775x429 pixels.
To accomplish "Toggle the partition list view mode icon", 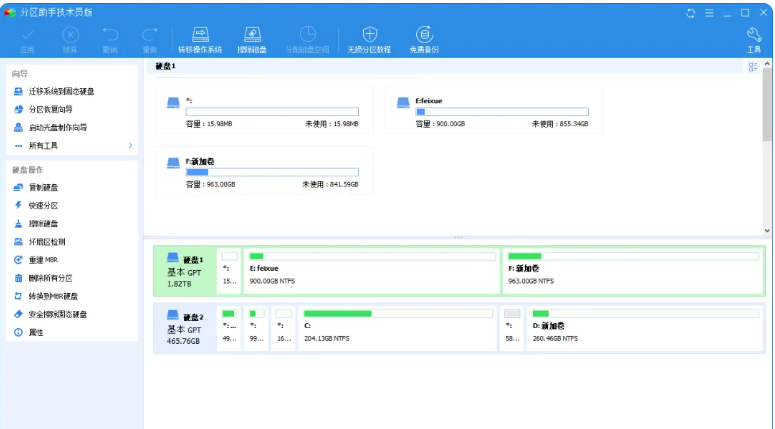I will [x=753, y=67].
